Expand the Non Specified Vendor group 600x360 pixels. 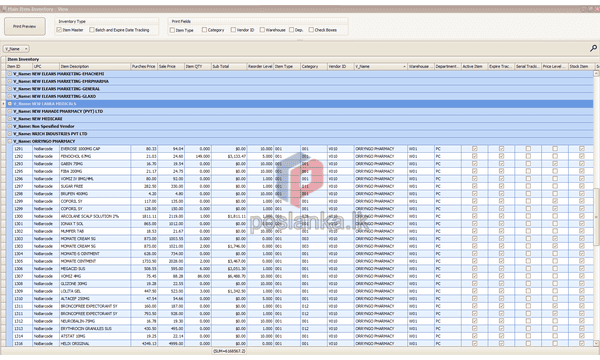(x=10, y=126)
